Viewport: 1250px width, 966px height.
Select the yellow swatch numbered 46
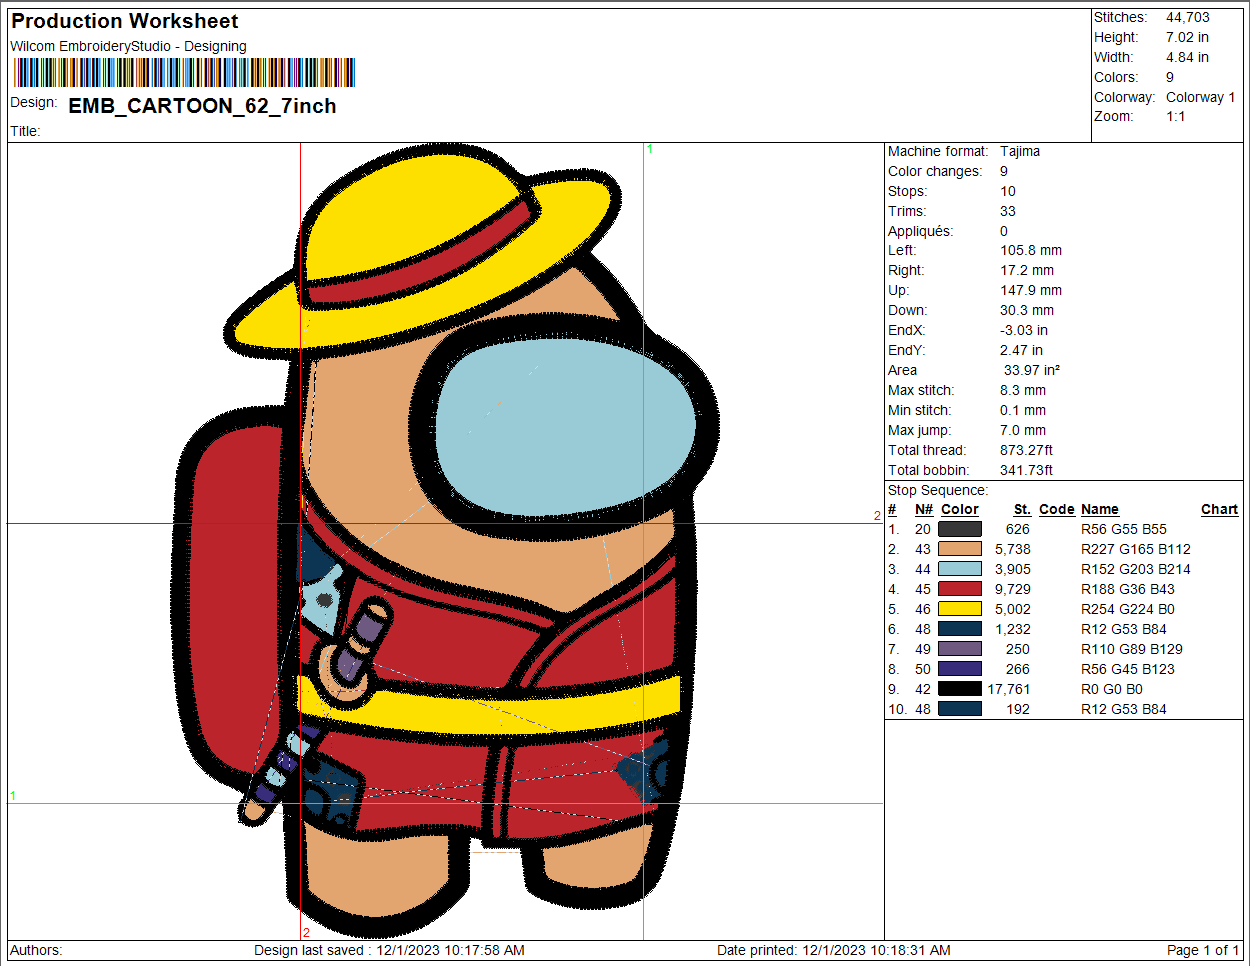click(959, 609)
